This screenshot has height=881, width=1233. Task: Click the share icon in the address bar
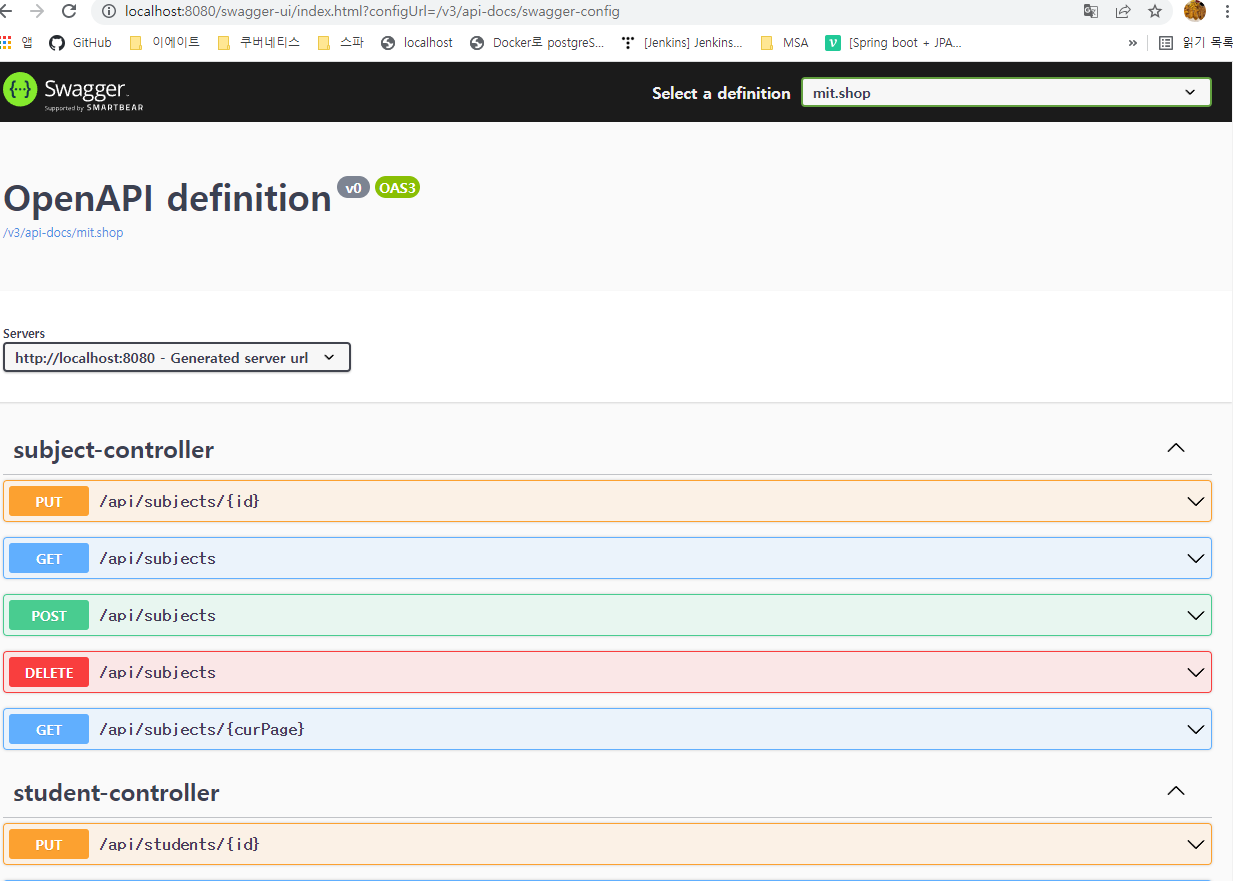click(x=1122, y=11)
